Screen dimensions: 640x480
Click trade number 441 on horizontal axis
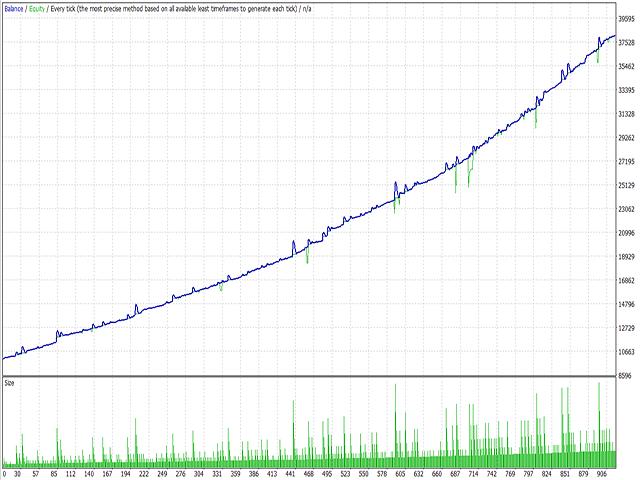click(290, 474)
